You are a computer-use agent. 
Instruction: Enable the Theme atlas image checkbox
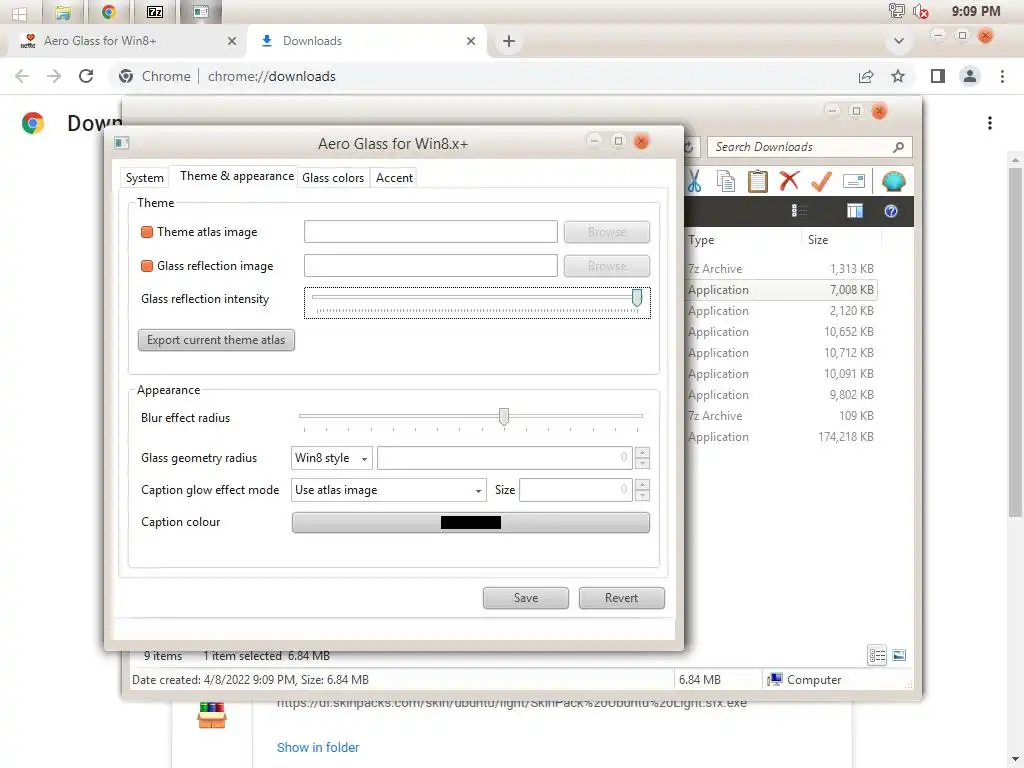pyautogui.click(x=147, y=232)
